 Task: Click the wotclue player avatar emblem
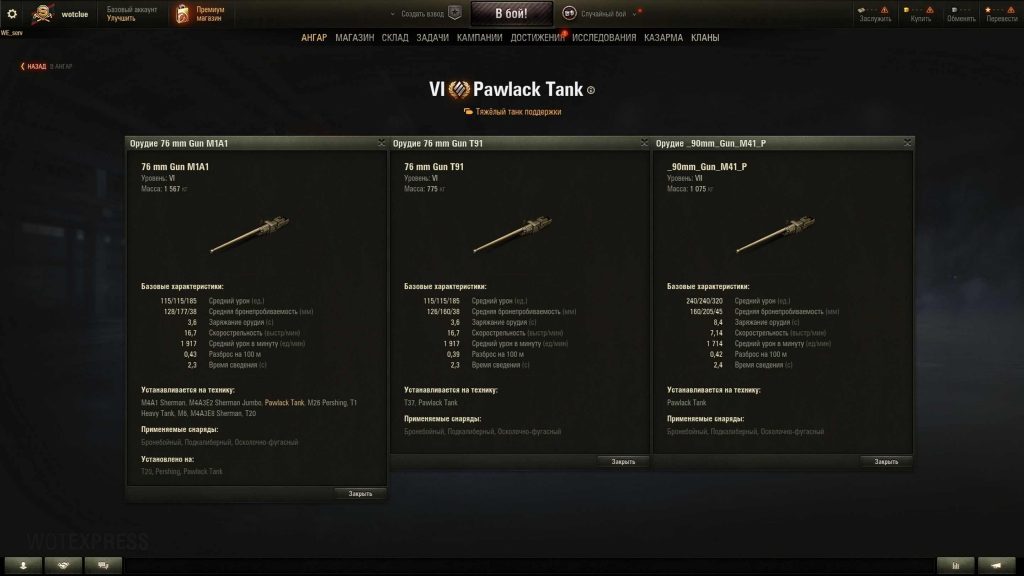(43, 13)
